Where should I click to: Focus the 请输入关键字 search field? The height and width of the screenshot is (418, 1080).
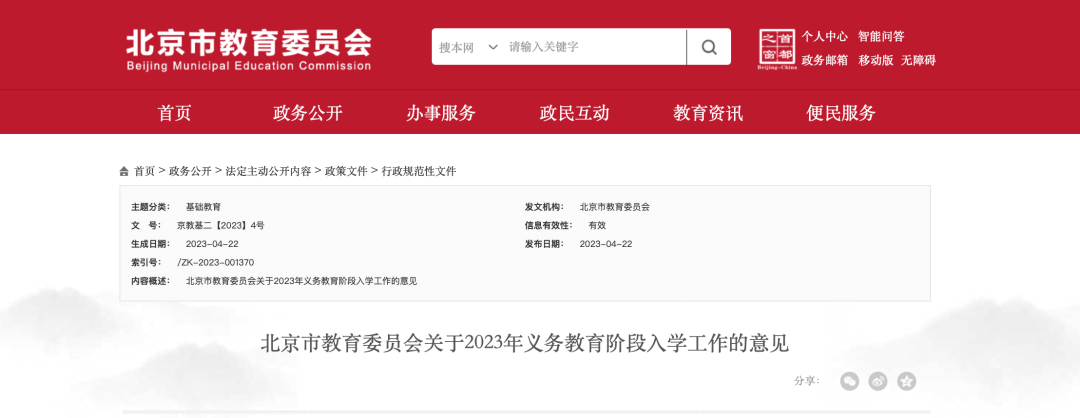point(596,47)
